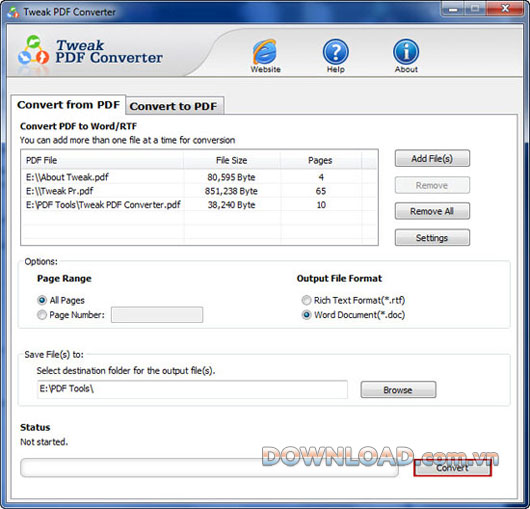Click the PDF File column header
This screenshot has width=530, height=509.
103,160
